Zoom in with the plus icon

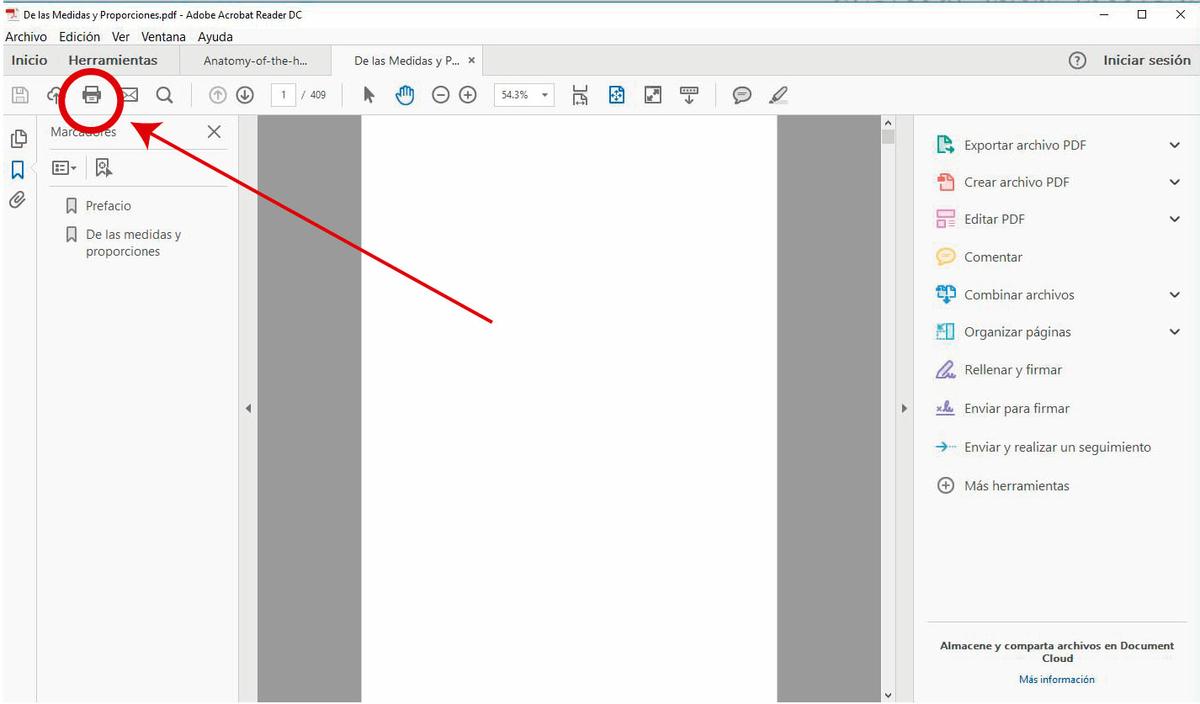(467, 95)
